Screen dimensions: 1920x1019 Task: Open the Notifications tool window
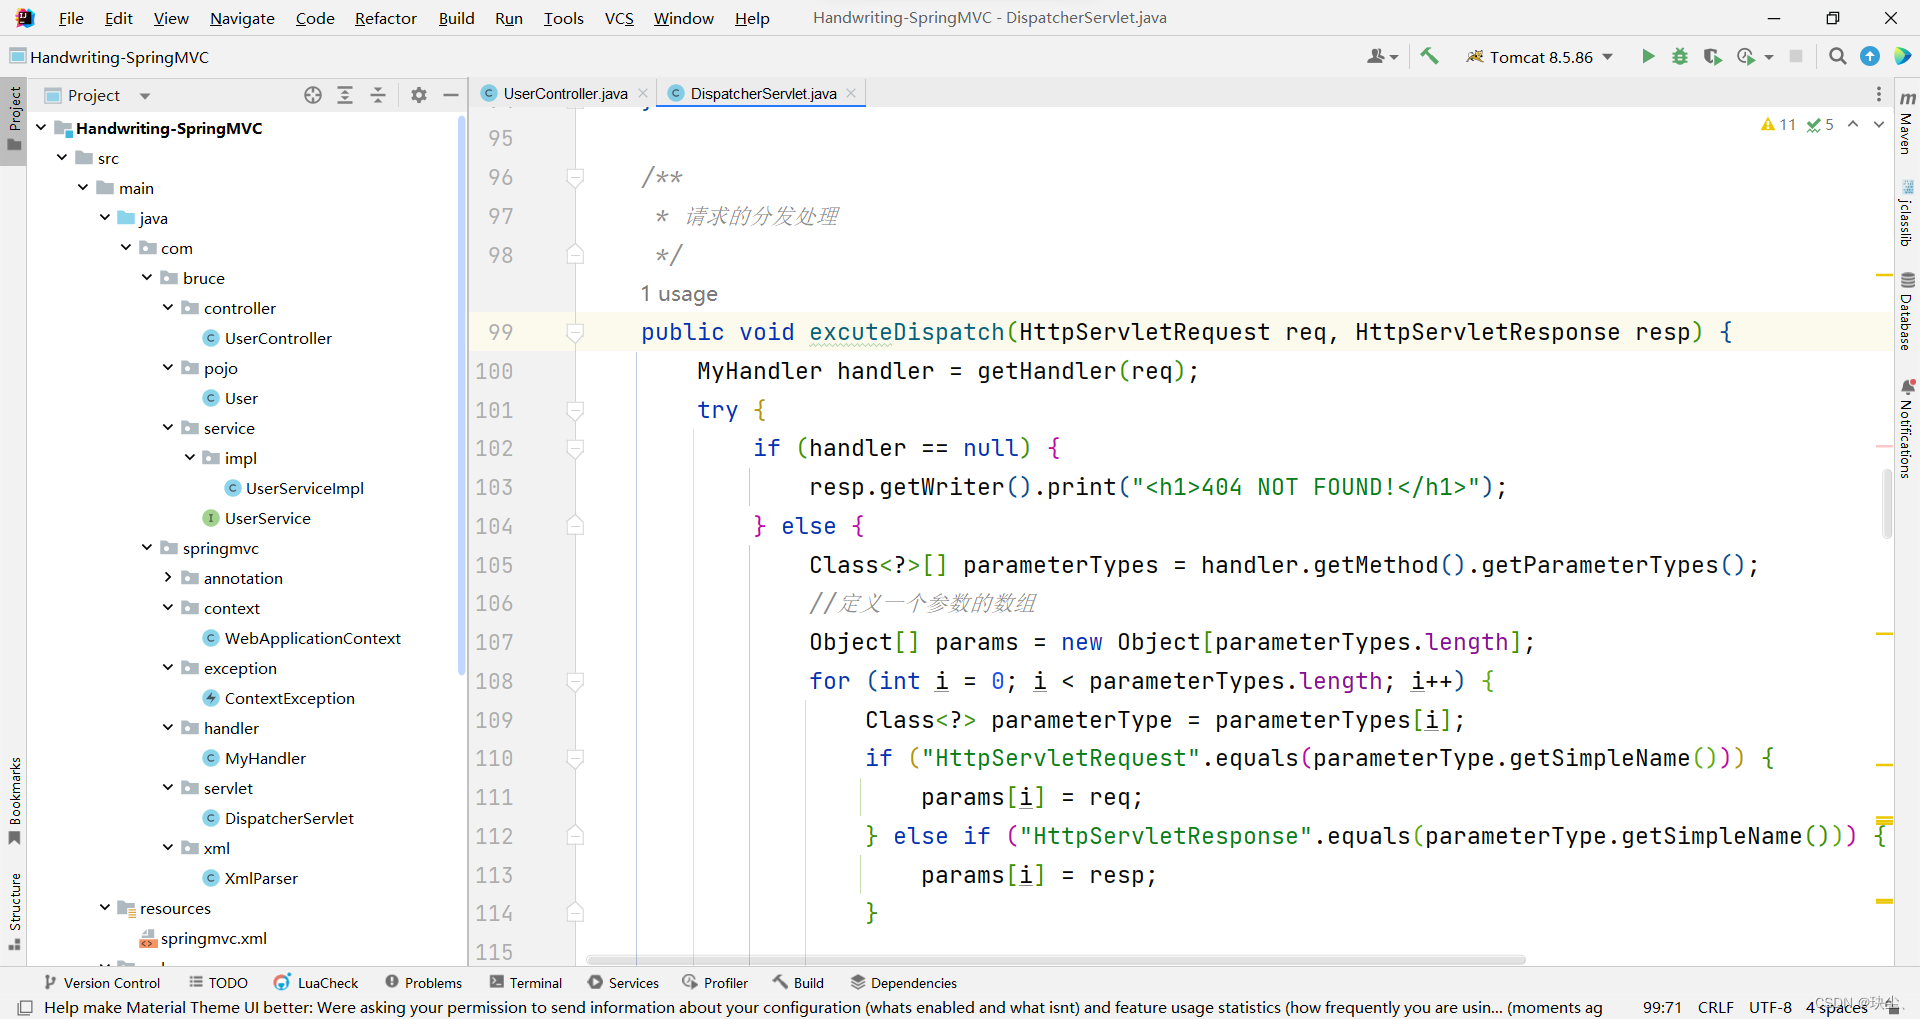pyautogui.click(x=1907, y=428)
